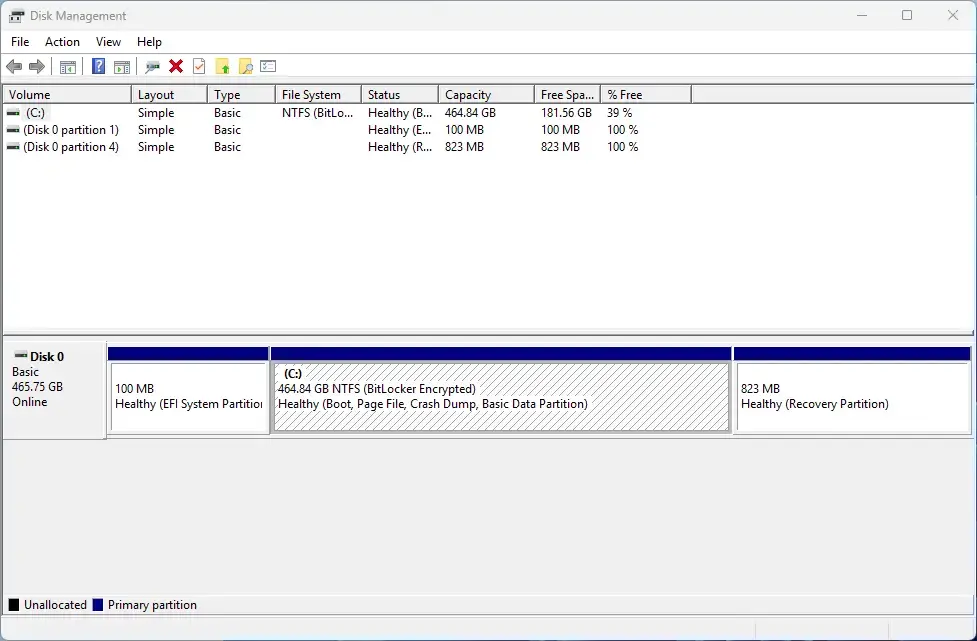Select the 100 MB EFI System Partition block
The width and height of the screenshot is (977, 641).
point(189,391)
